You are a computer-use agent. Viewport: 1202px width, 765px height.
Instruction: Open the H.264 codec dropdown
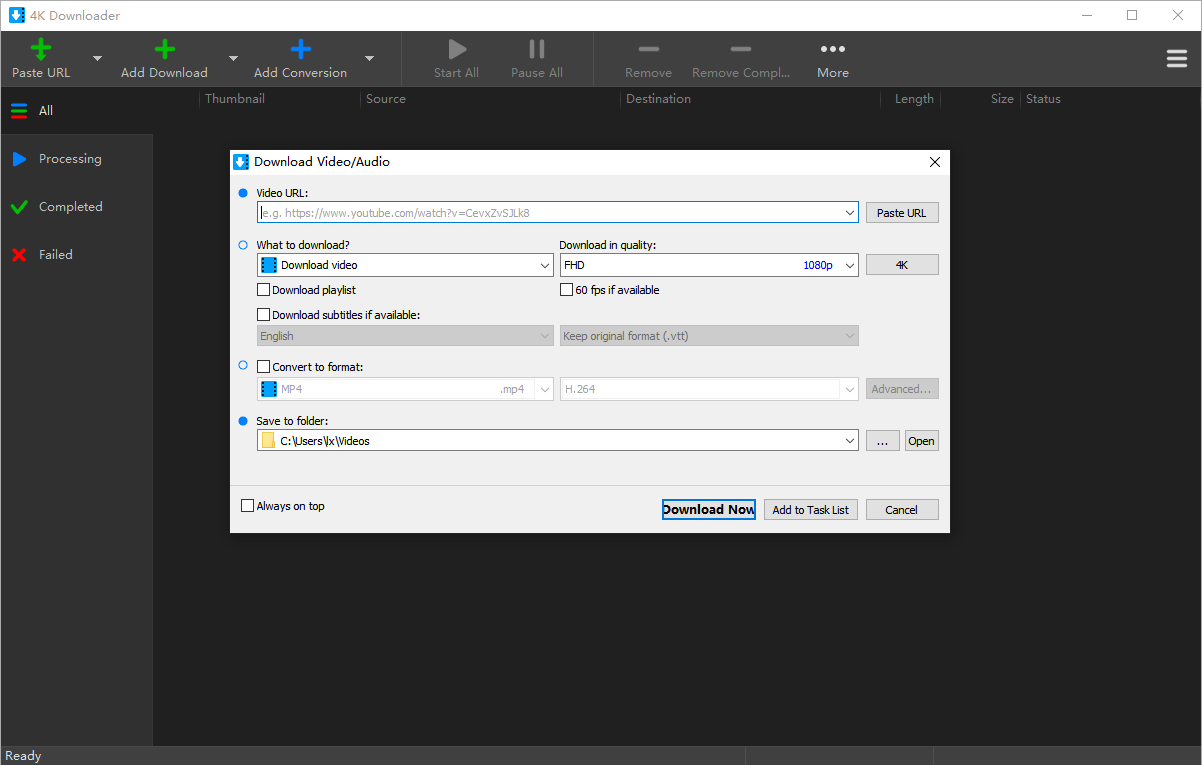[x=709, y=389]
